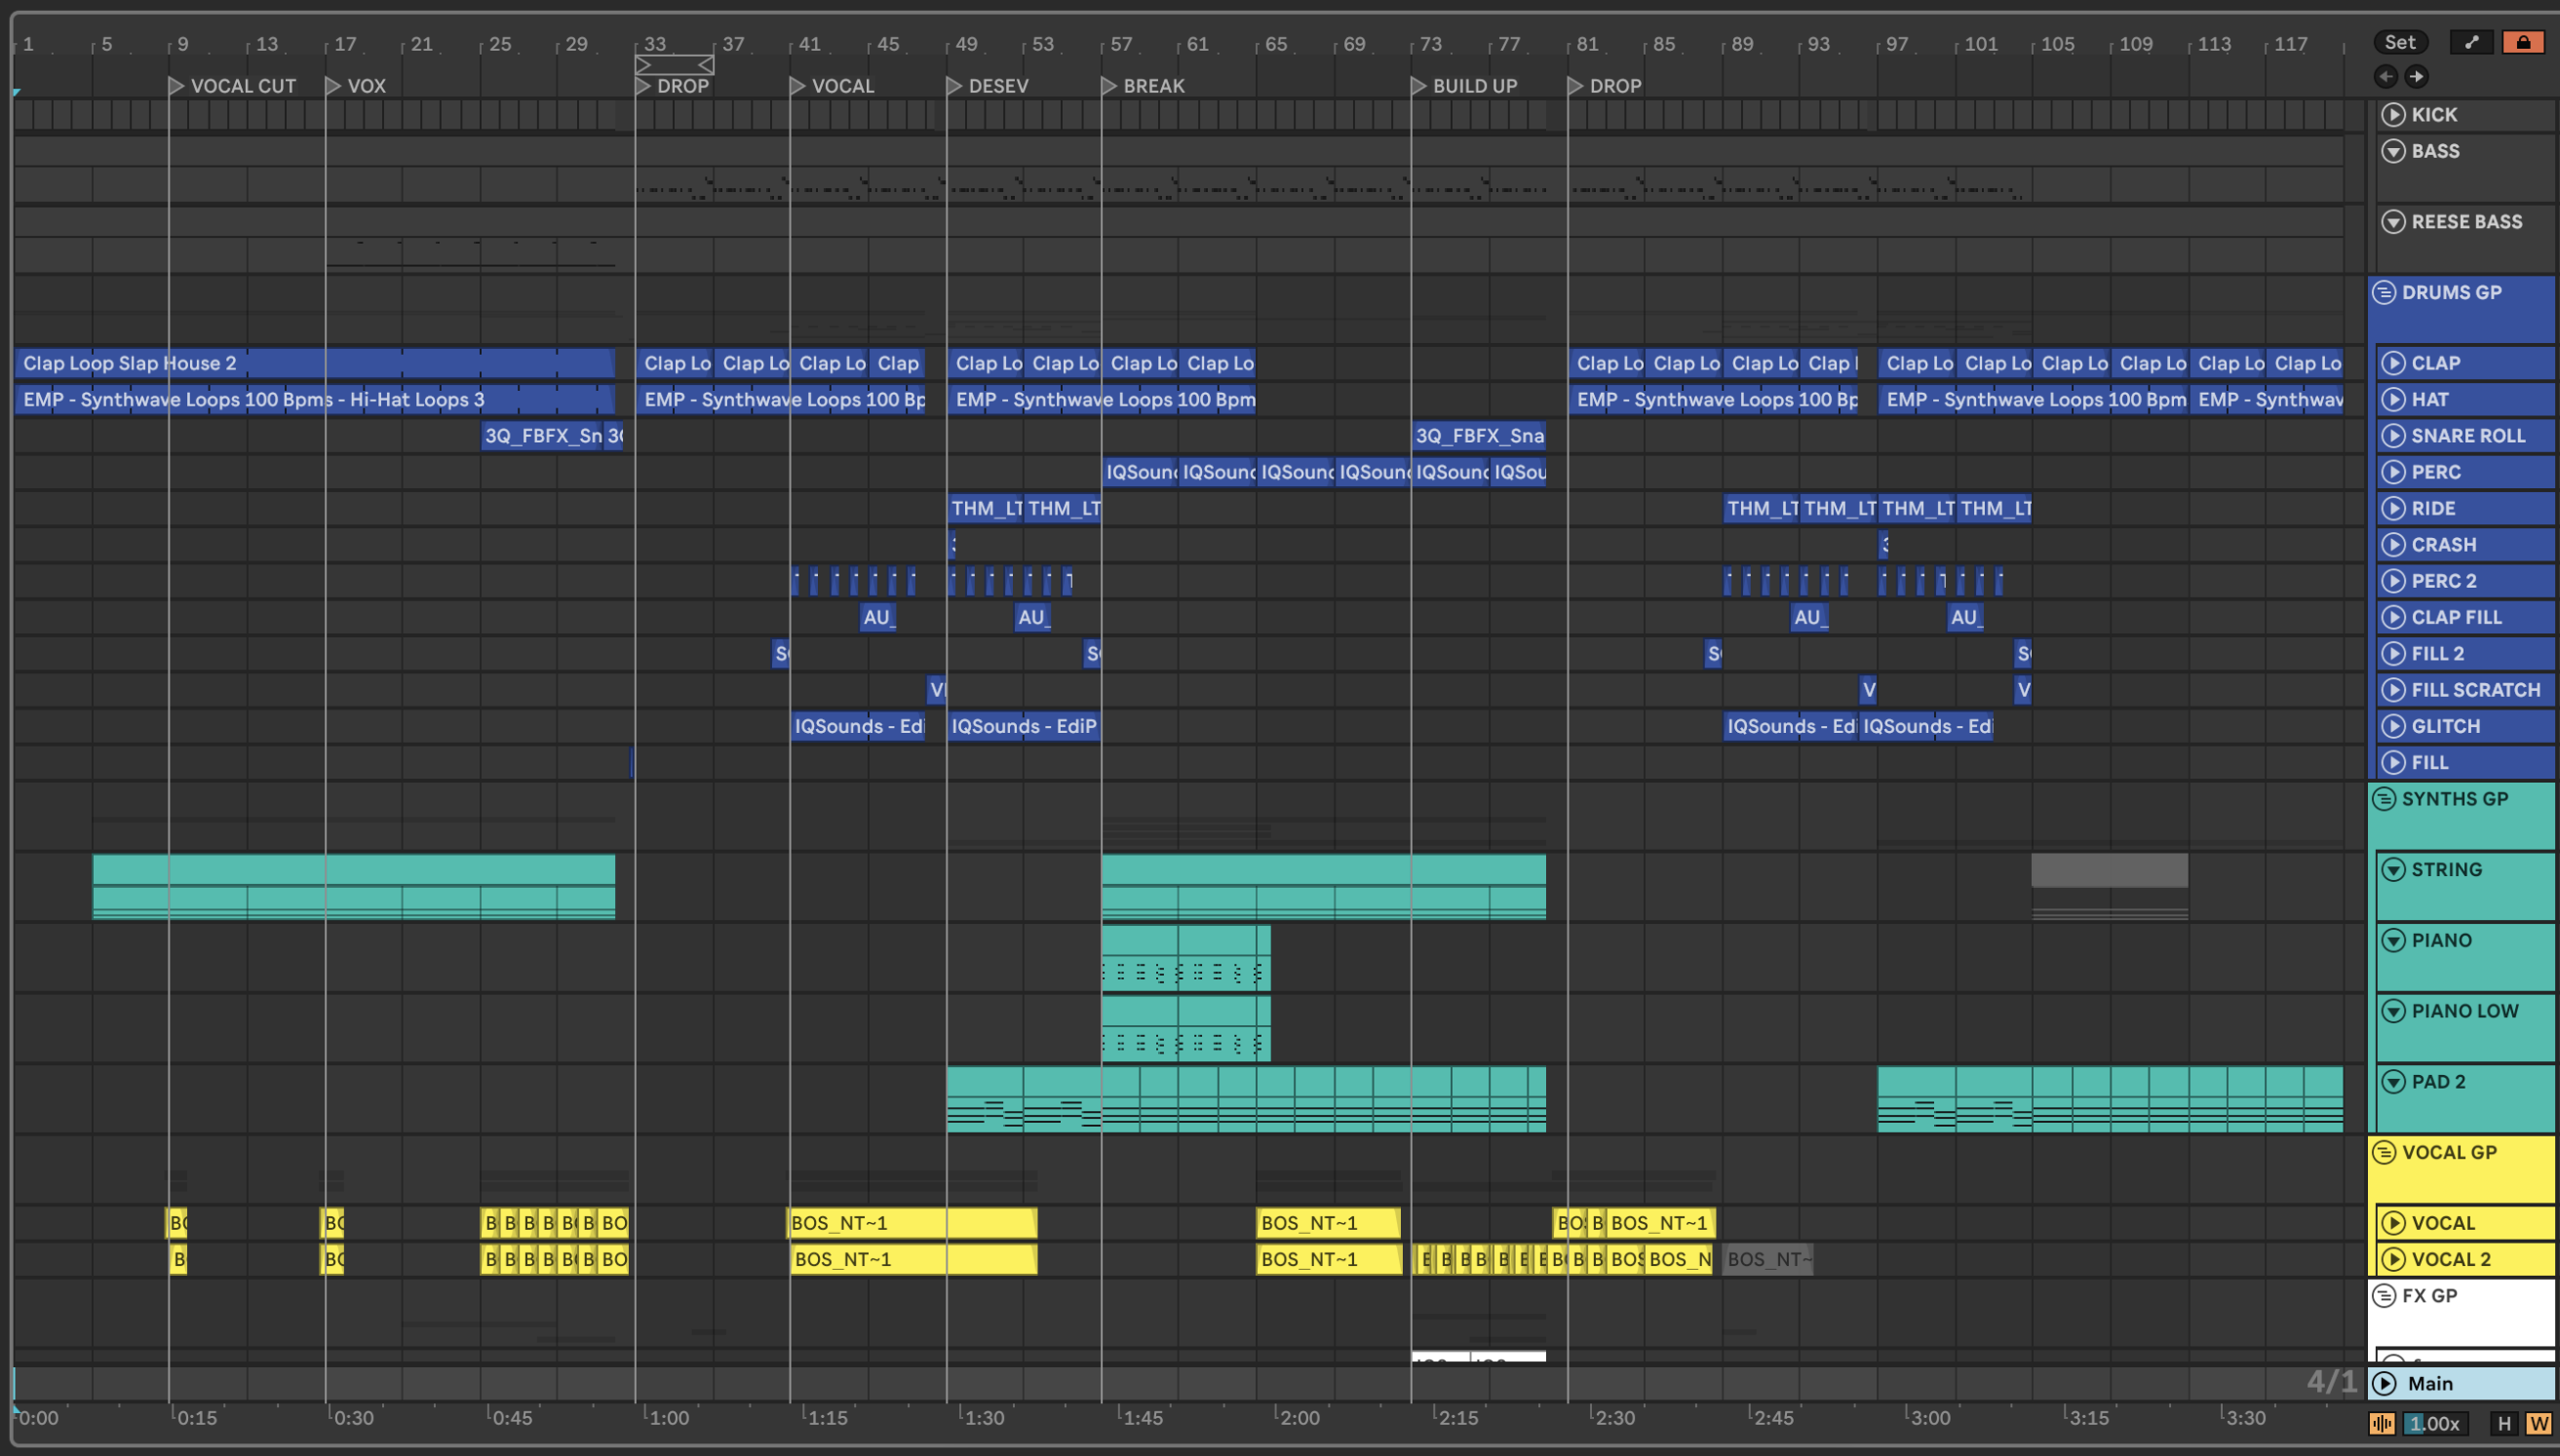2560x1456 pixels.
Task: Jump to the previous locator with the left arrow
Action: [2386, 76]
